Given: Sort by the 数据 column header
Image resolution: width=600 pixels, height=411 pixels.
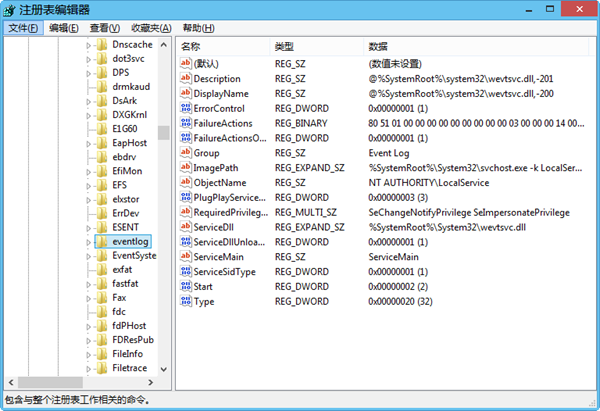Looking at the screenshot, I should pos(476,47).
